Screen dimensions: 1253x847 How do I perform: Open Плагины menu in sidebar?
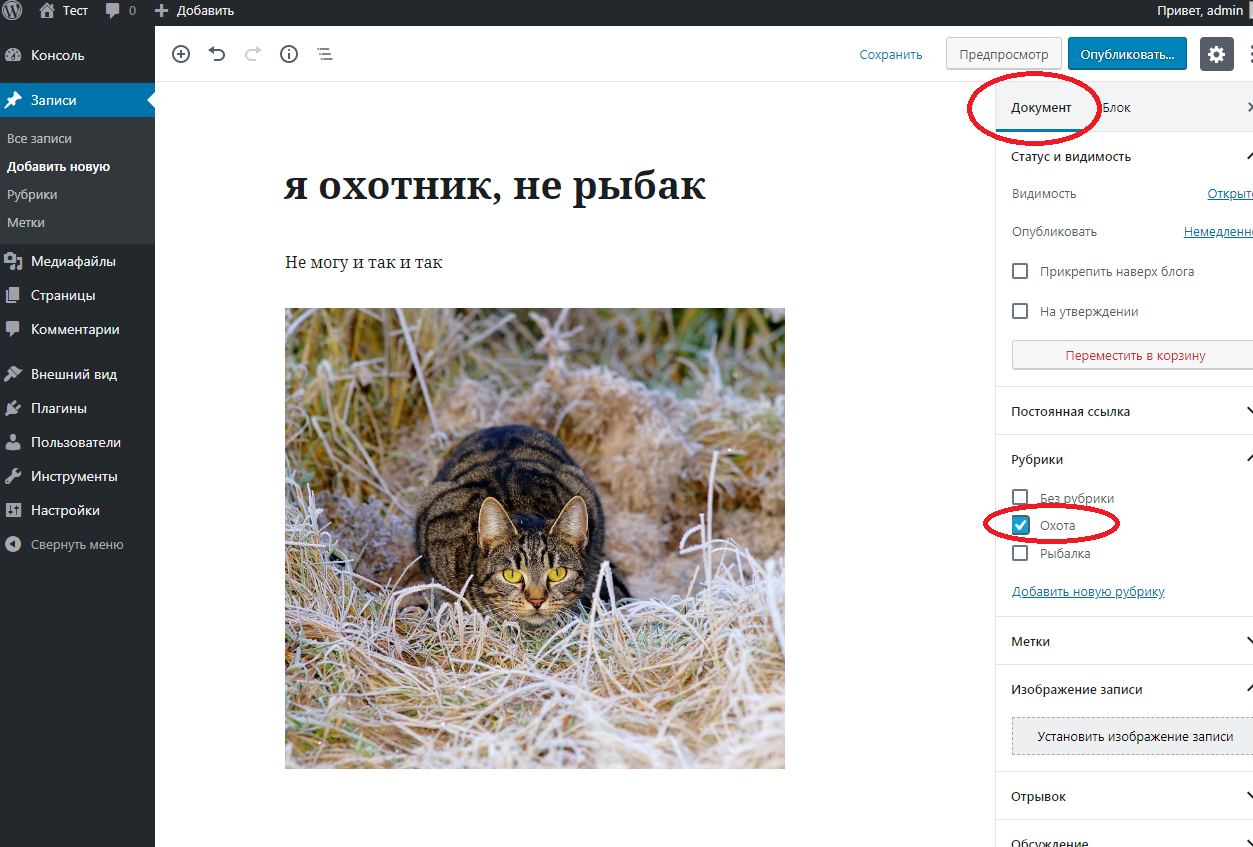pos(58,408)
